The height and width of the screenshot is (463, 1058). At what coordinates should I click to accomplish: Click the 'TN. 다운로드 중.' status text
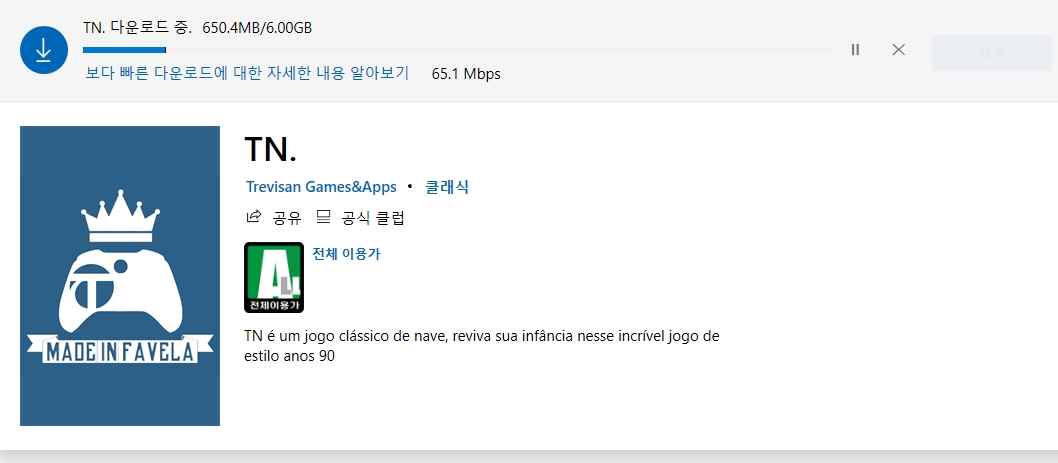click(138, 28)
